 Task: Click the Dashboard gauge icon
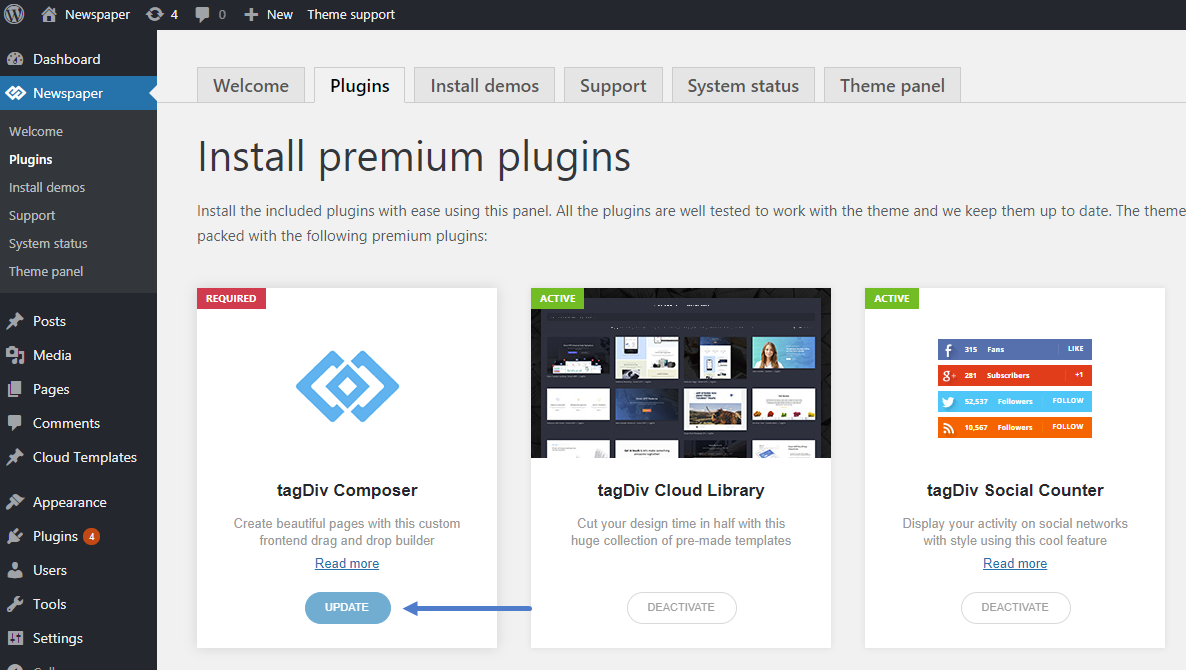coord(15,59)
